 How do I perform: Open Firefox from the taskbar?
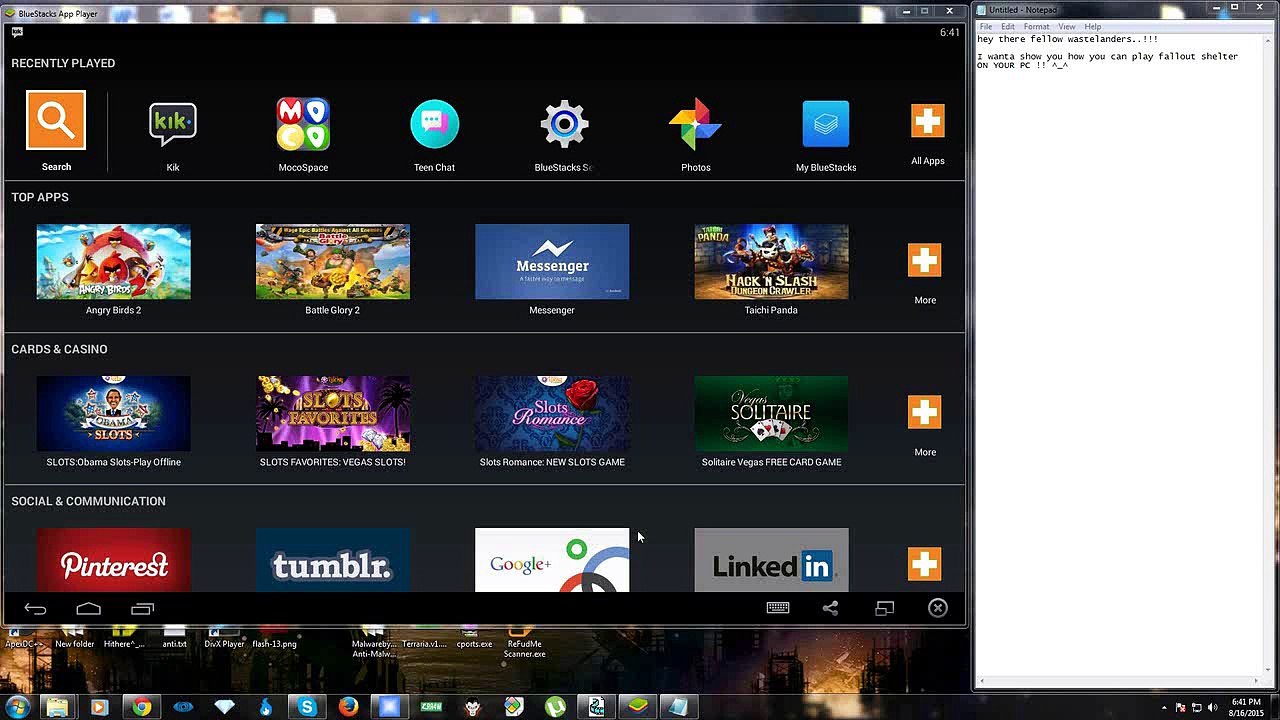348,707
